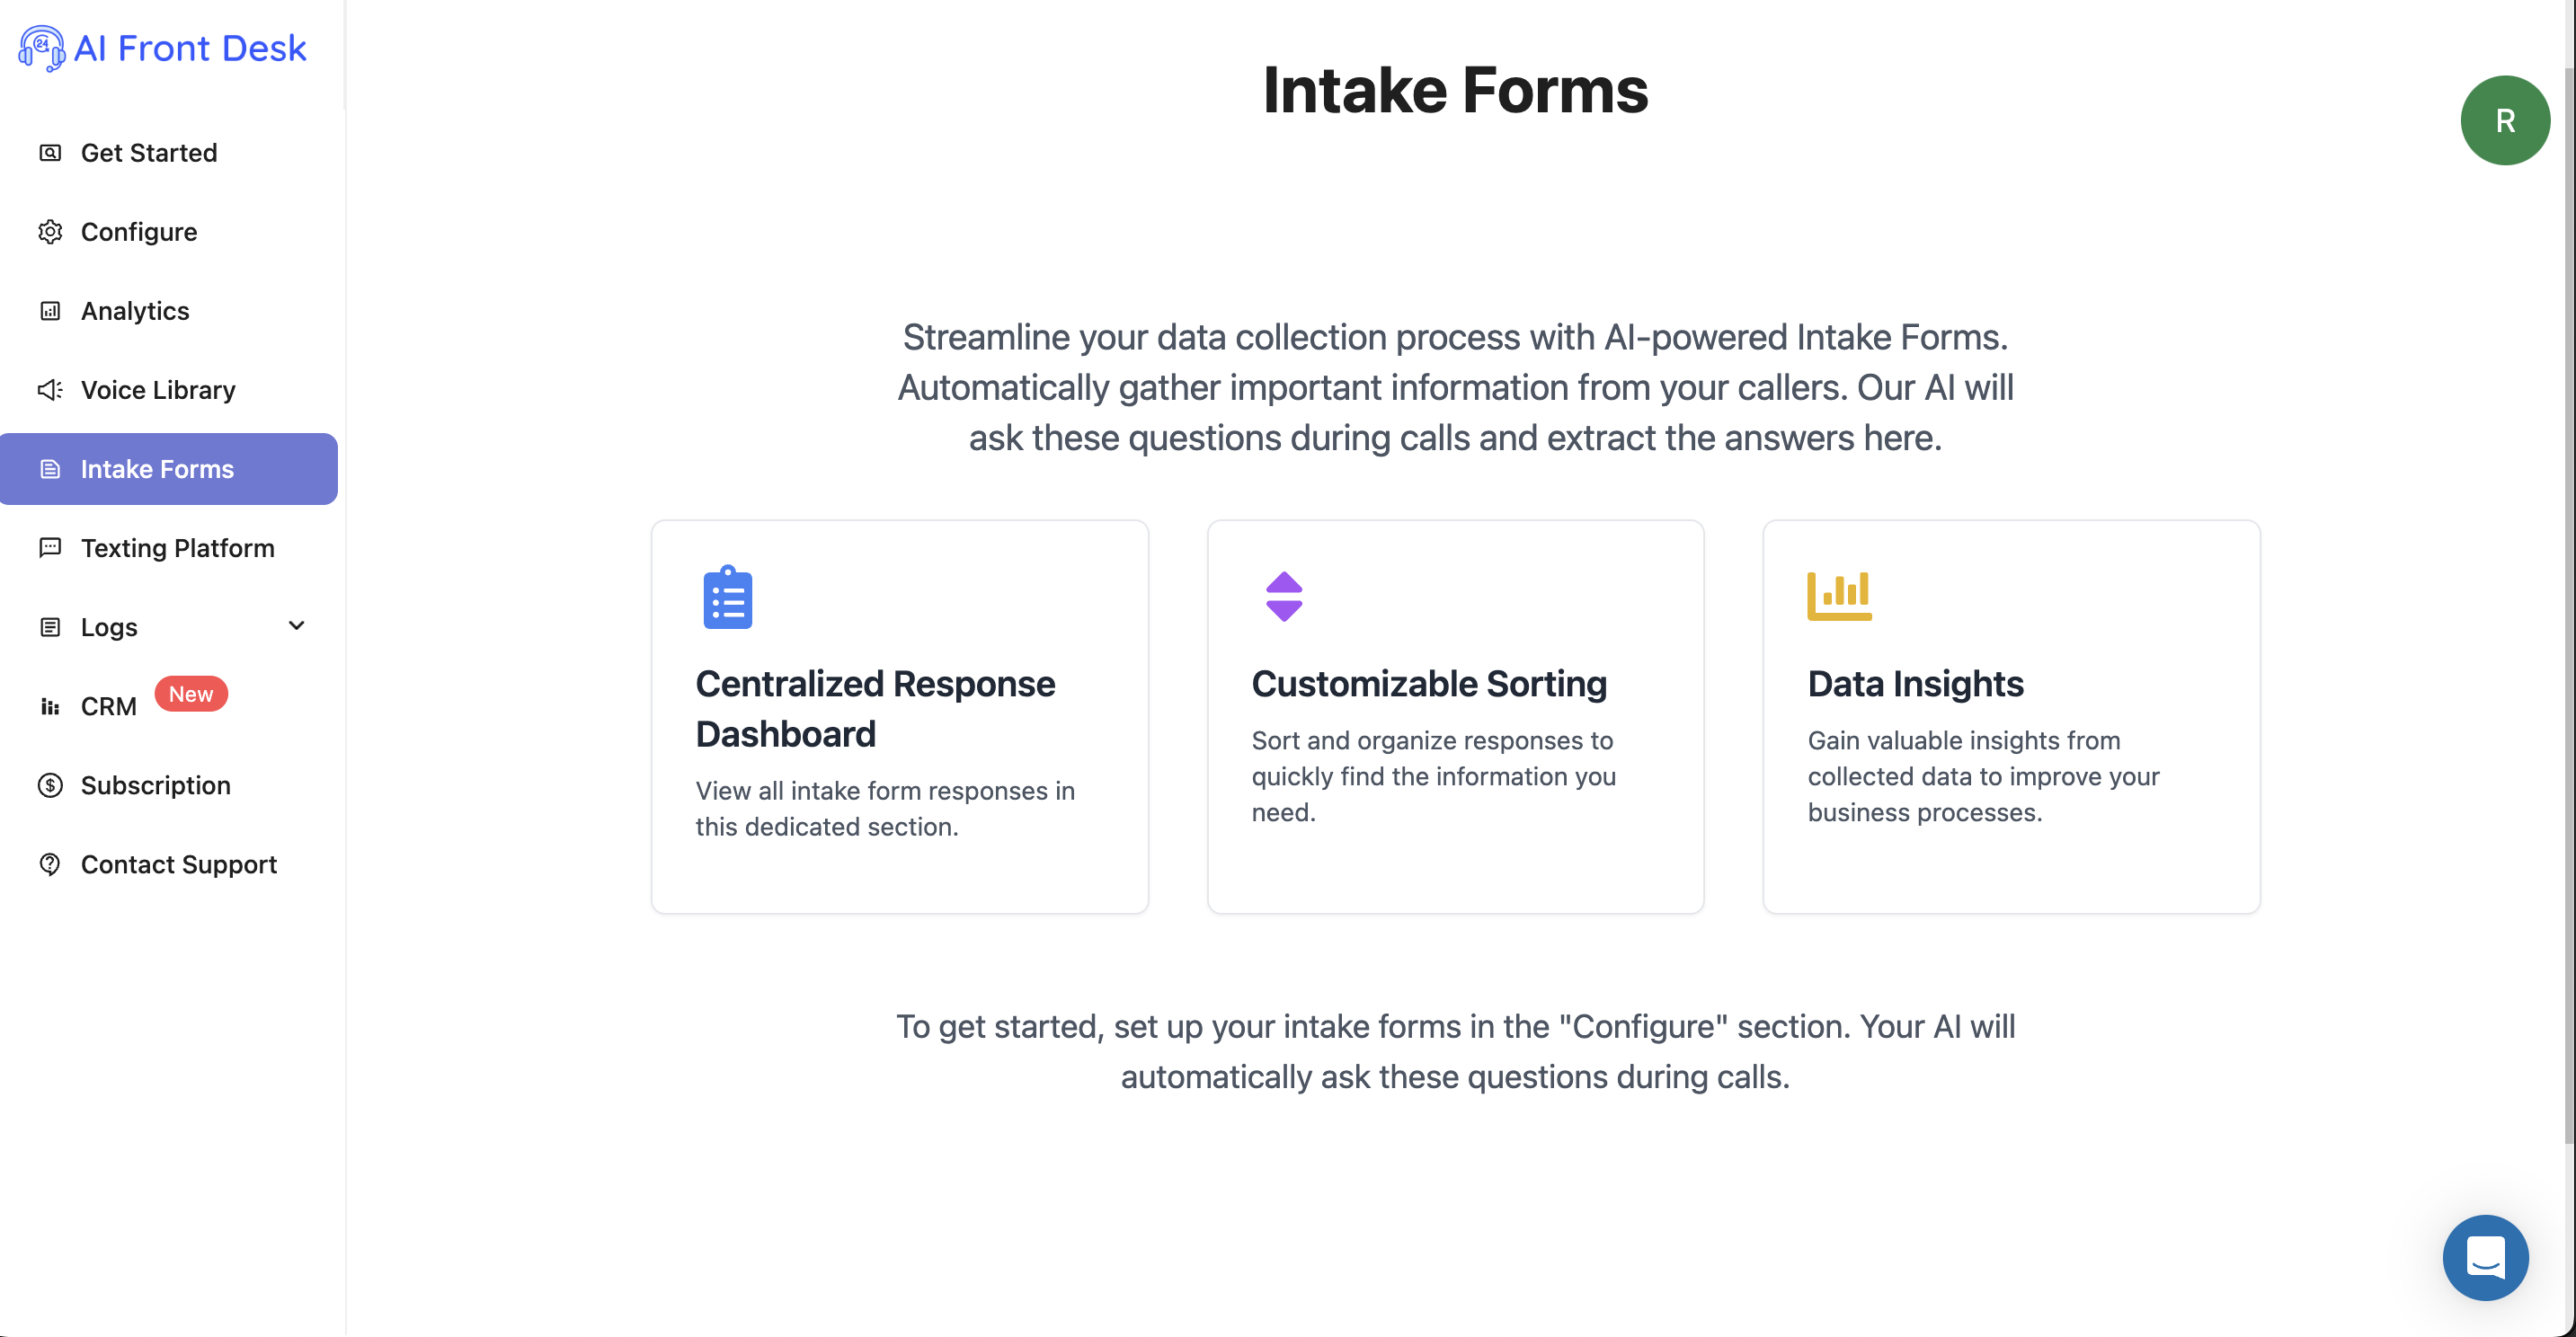
Task: Click the yellow bar chart Data Insights icon
Action: click(1839, 596)
